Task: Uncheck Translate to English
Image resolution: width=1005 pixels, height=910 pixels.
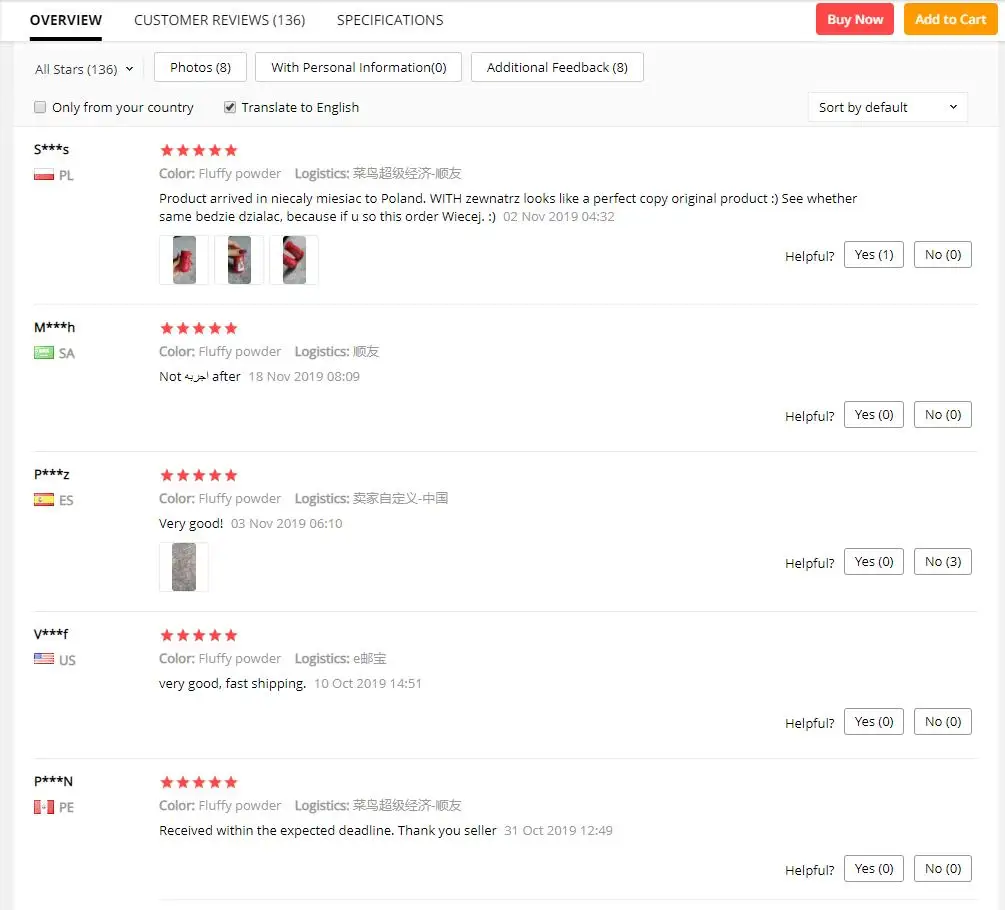Action: (x=229, y=107)
